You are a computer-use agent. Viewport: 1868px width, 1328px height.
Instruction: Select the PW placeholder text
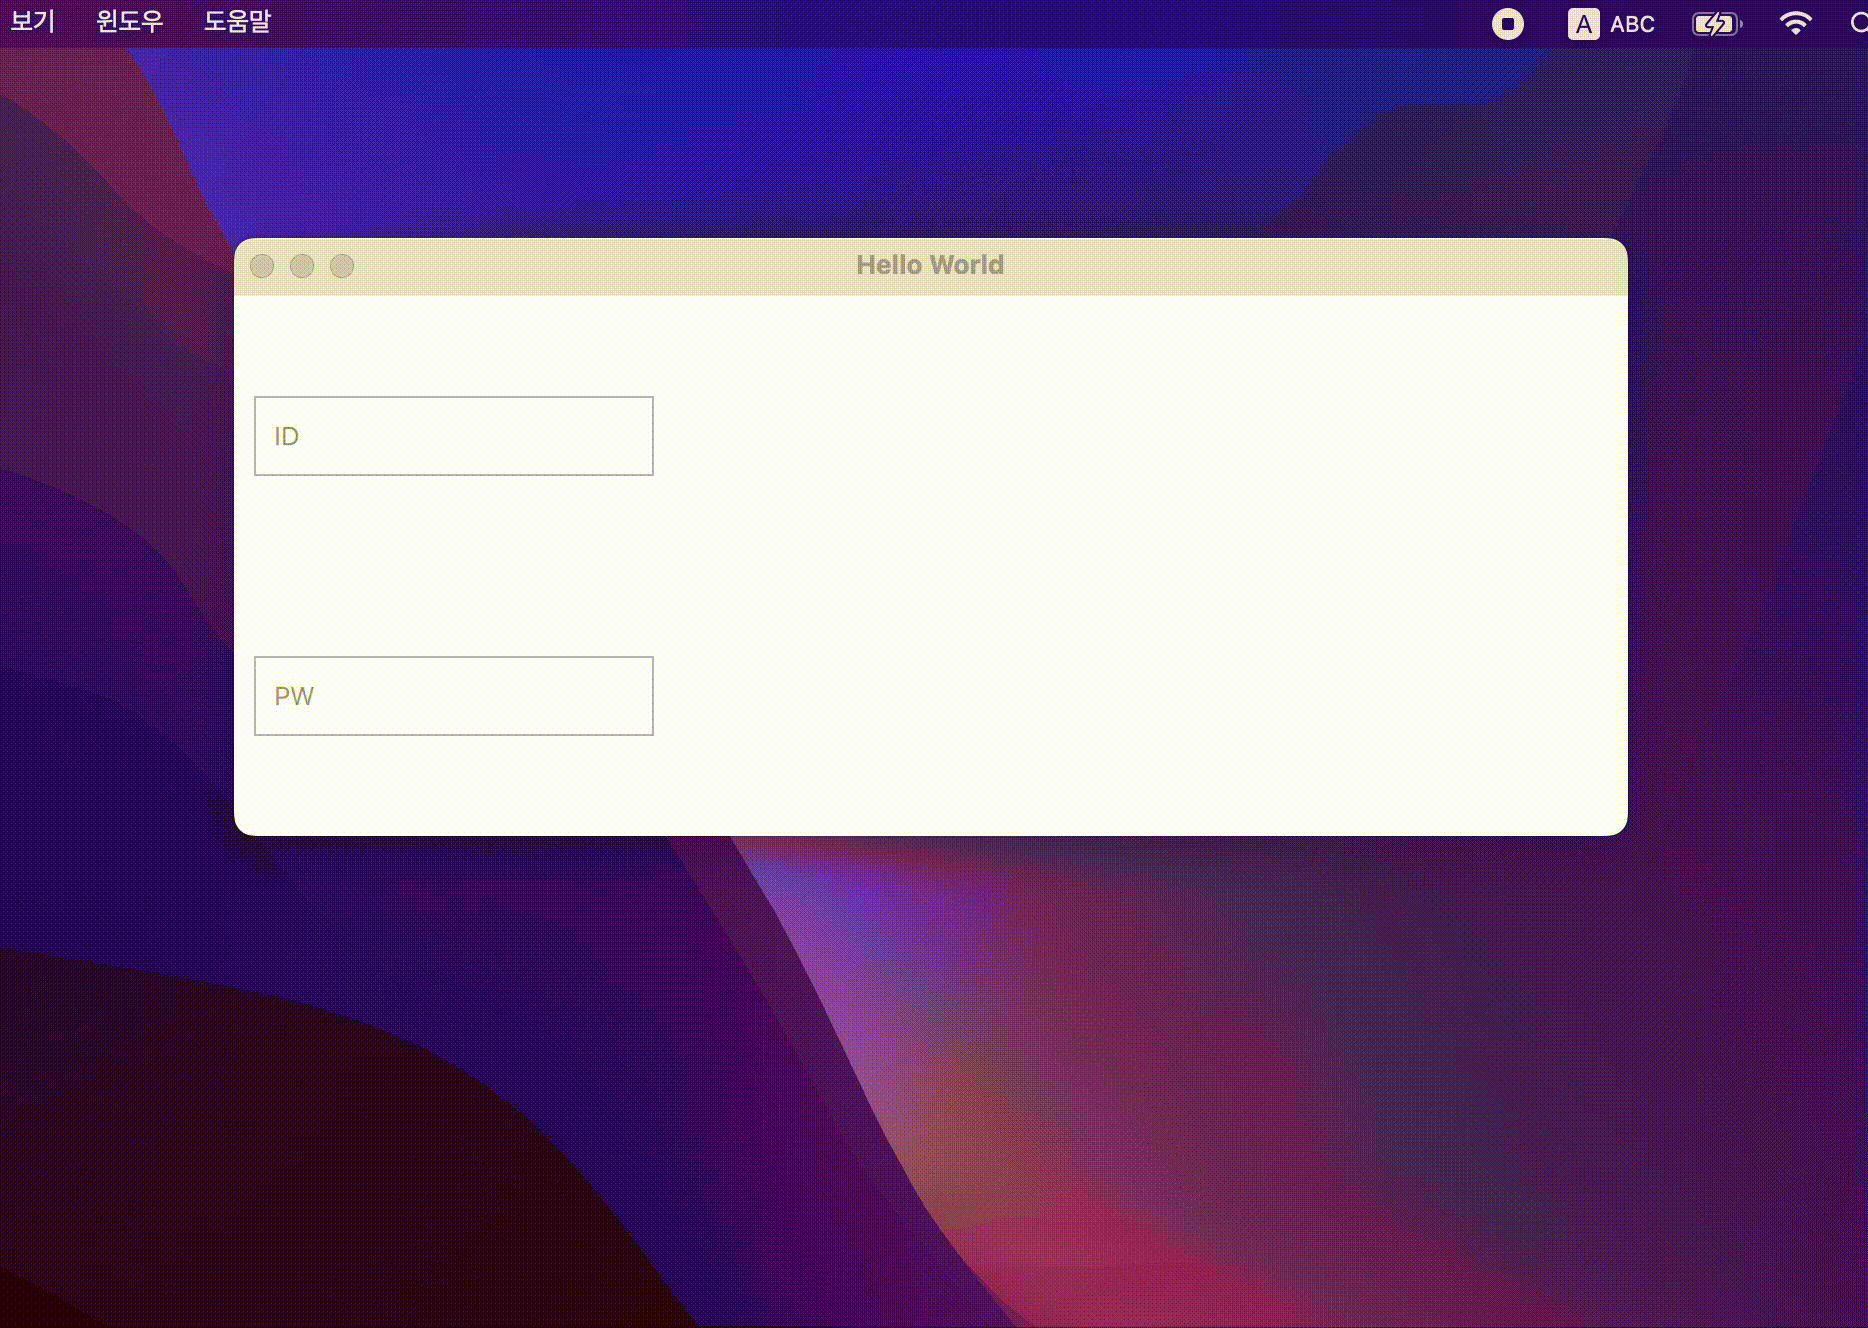[294, 696]
